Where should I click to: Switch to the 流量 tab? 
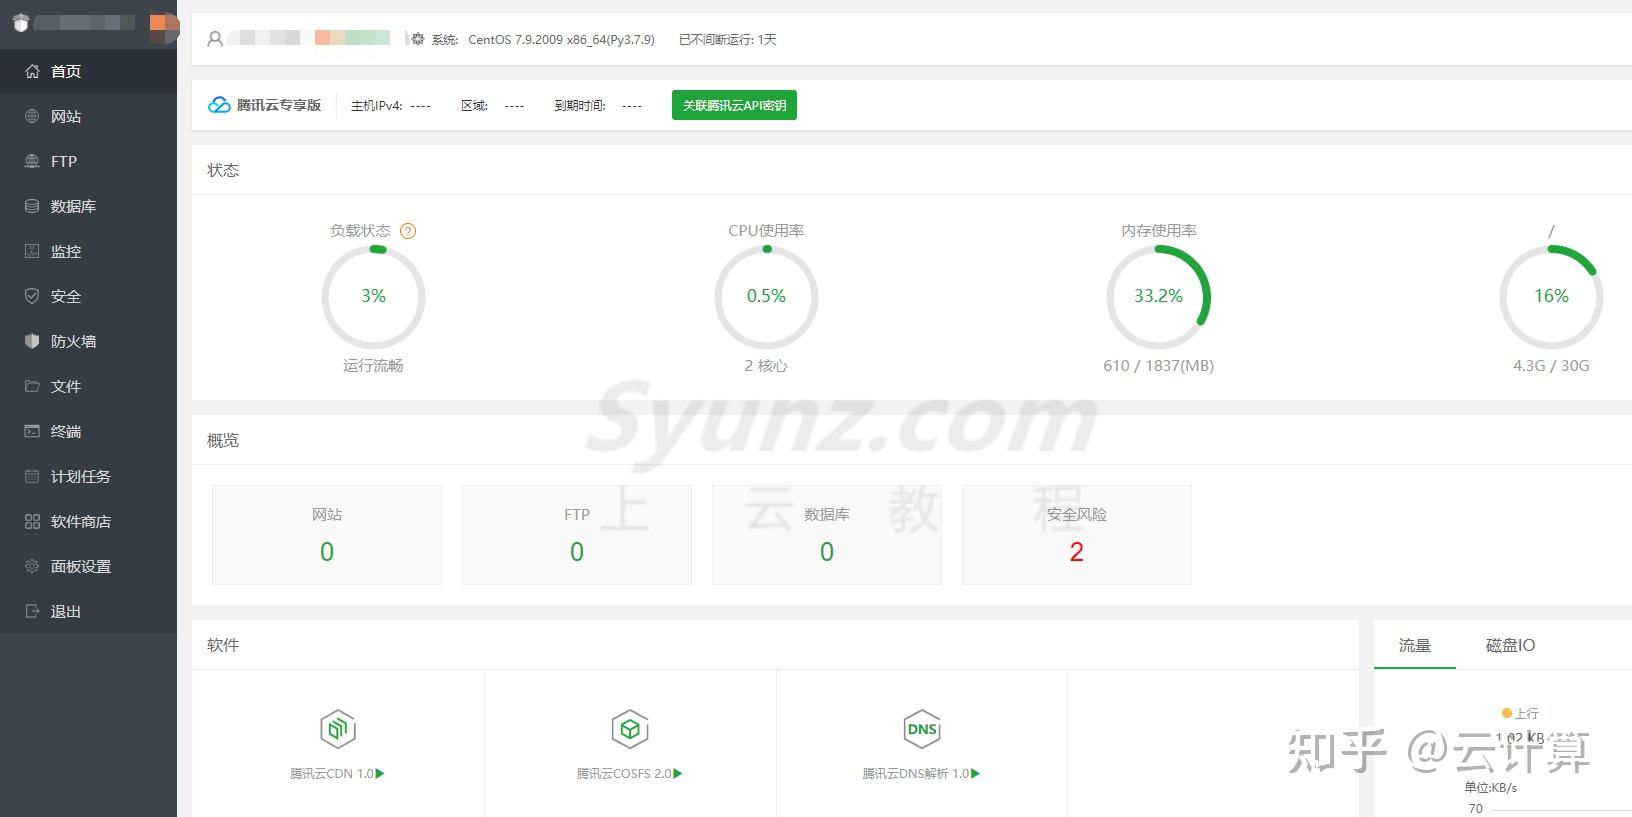click(1415, 646)
